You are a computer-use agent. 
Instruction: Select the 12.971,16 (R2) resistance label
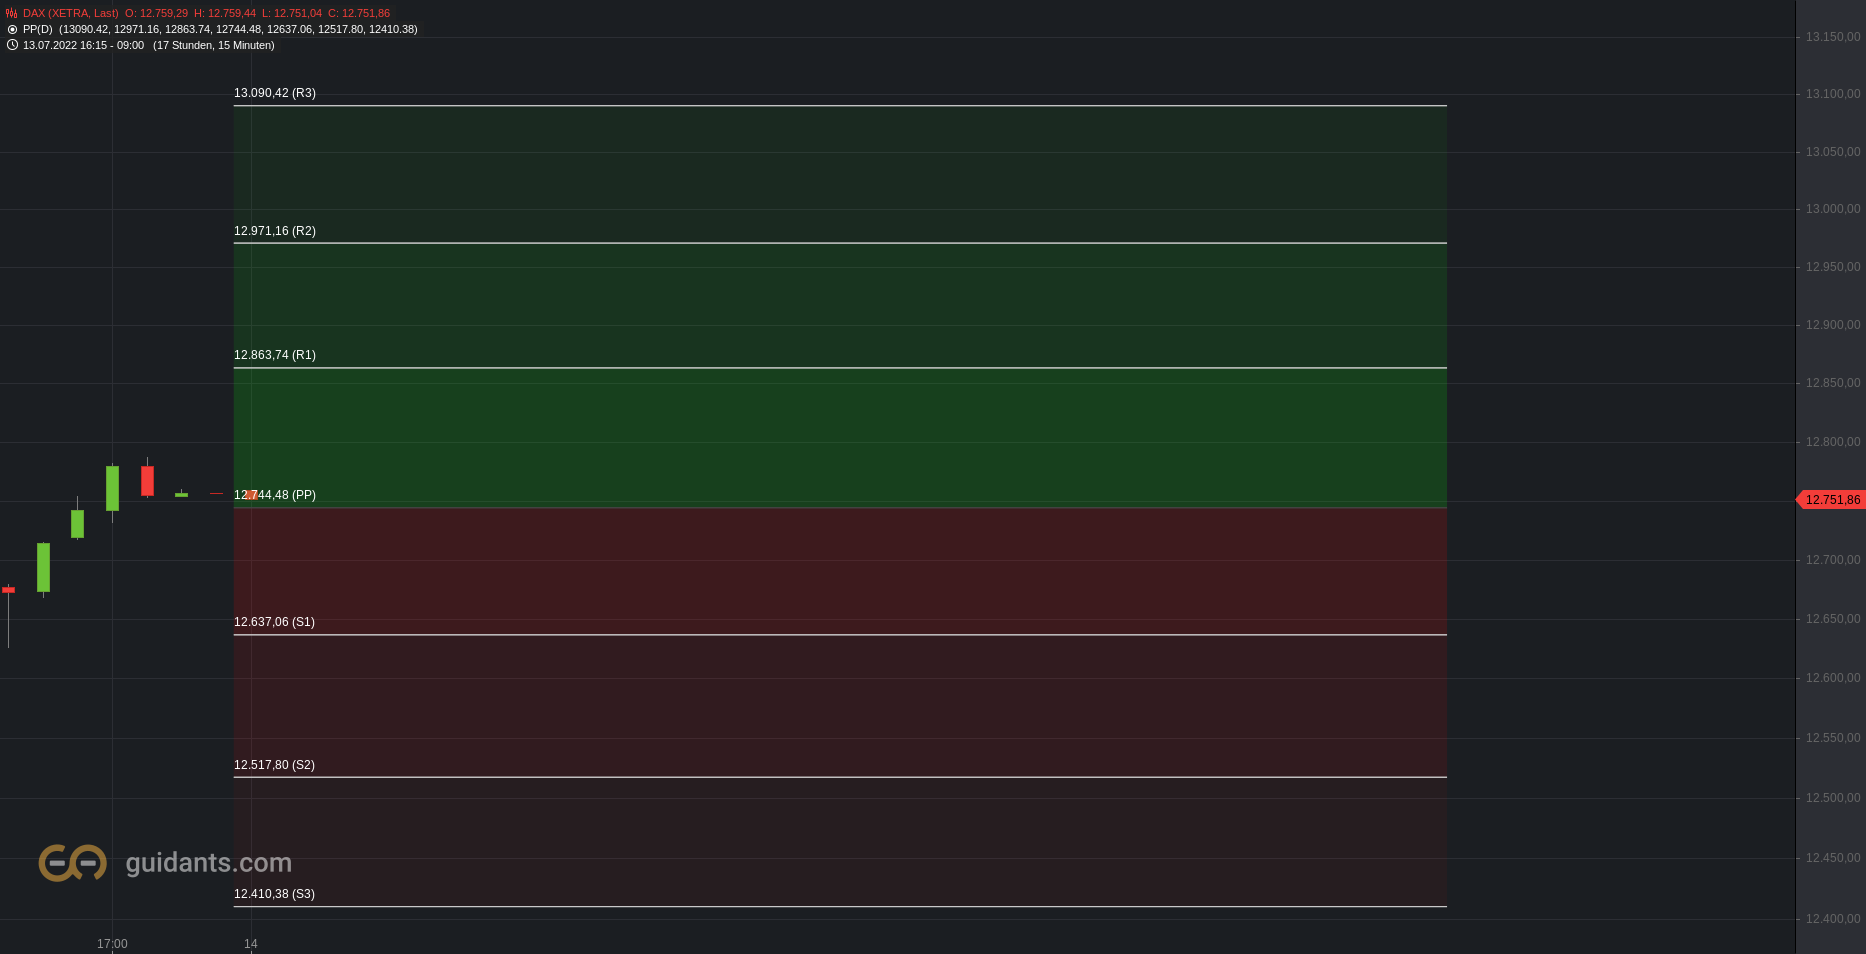(275, 231)
